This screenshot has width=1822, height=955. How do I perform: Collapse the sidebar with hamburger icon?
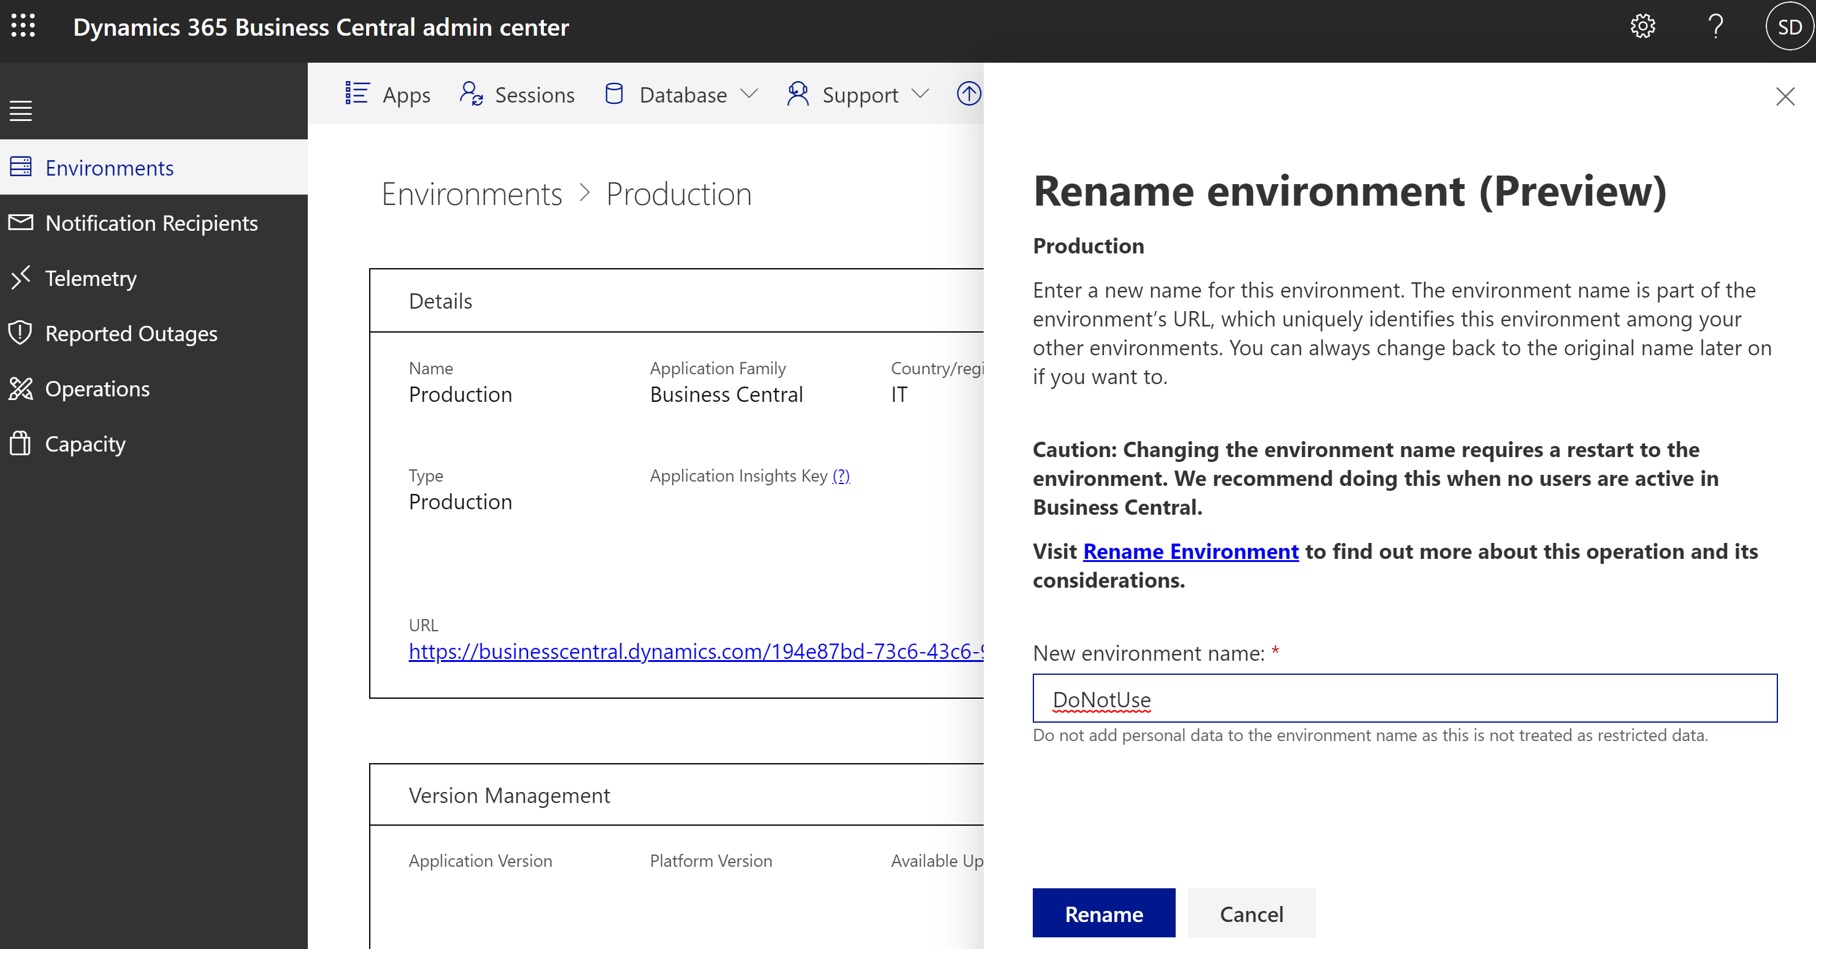21,110
